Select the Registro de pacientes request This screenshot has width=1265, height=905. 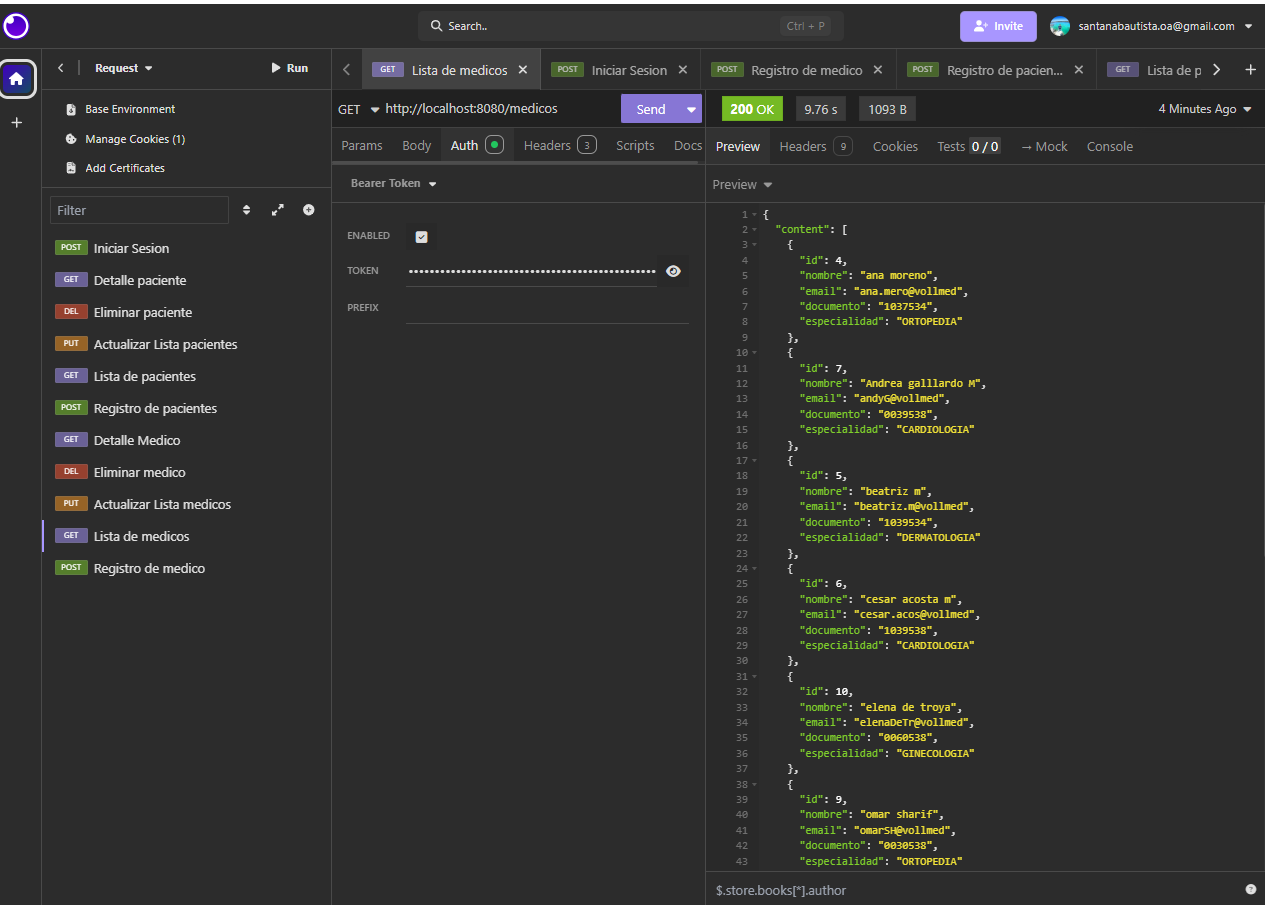click(x=186, y=408)
